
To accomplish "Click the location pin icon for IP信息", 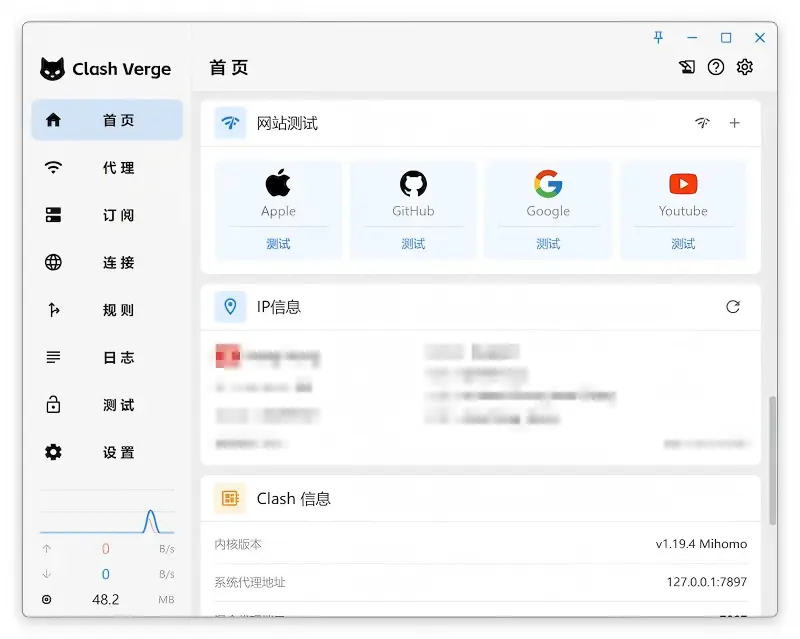I will click(x=230, y=307).
